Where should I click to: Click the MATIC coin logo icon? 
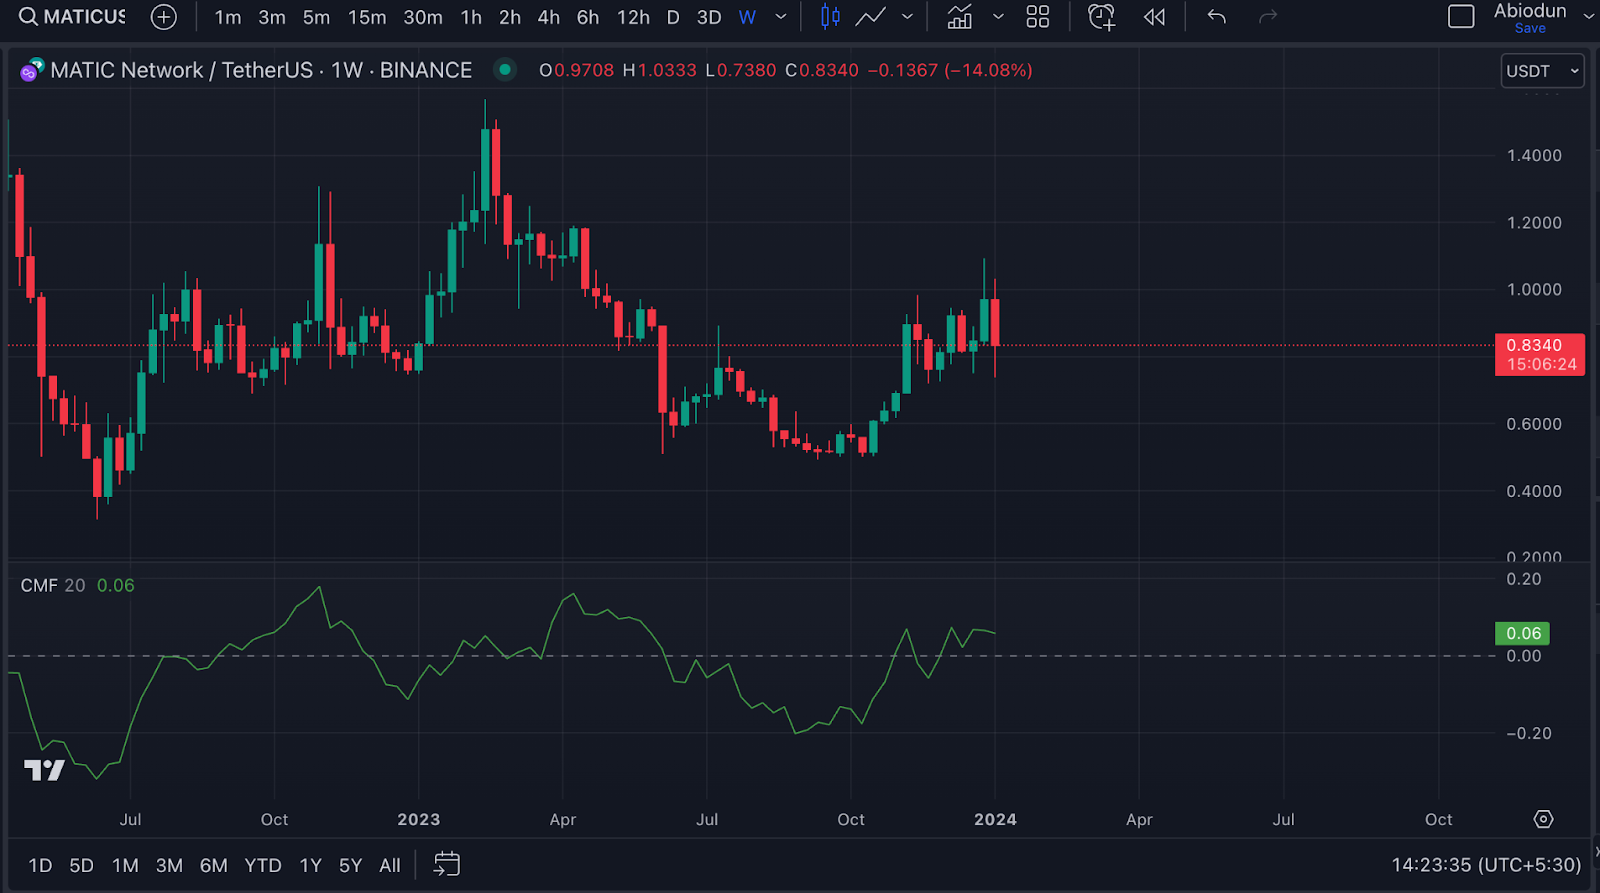(x=31, y=70)
